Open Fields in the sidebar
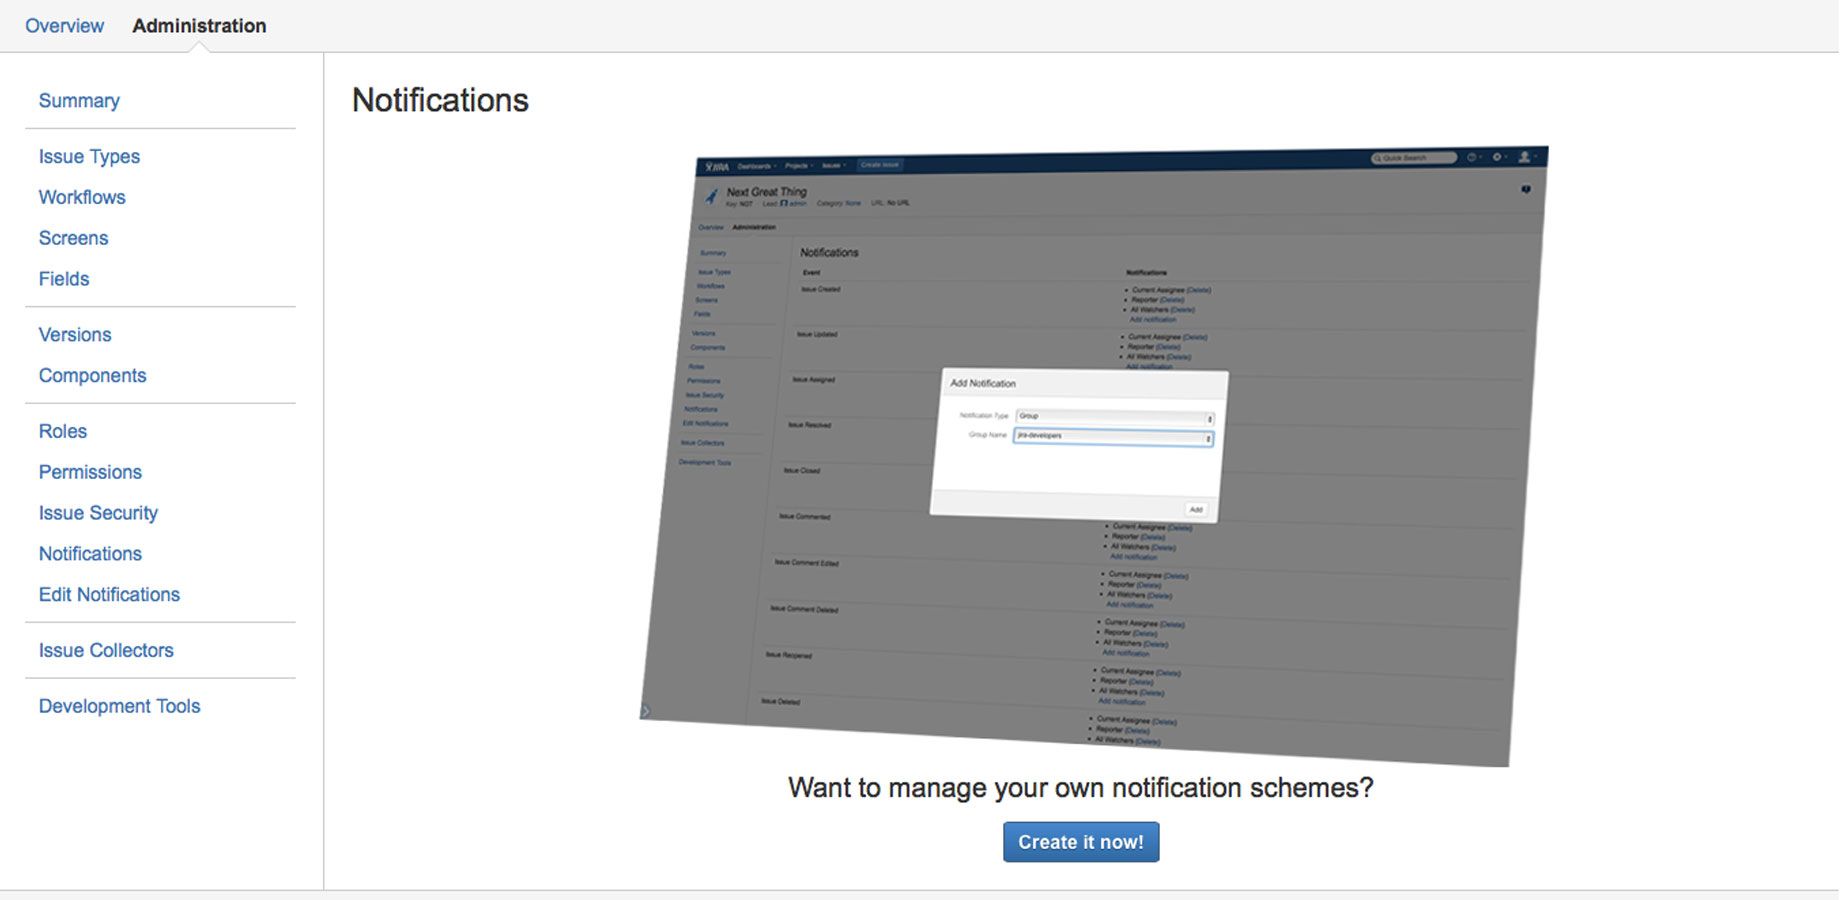 pyautogui.click(x=64, y=280)
